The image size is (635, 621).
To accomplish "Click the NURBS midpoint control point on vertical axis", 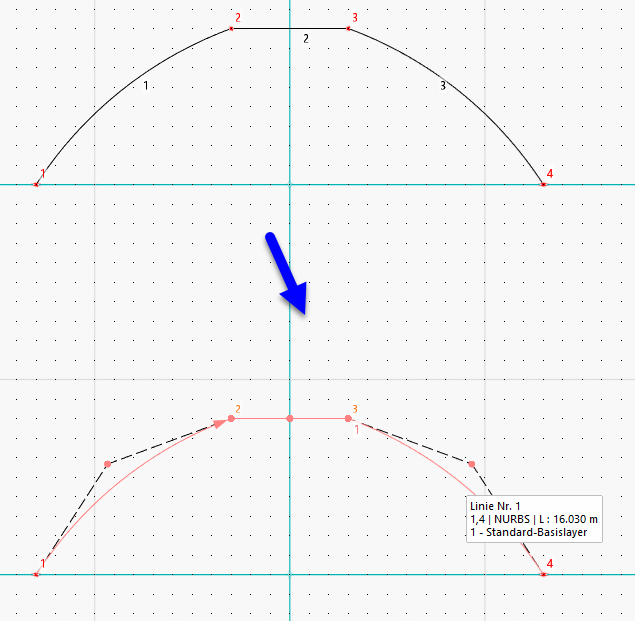I will (x=290, y=418).
